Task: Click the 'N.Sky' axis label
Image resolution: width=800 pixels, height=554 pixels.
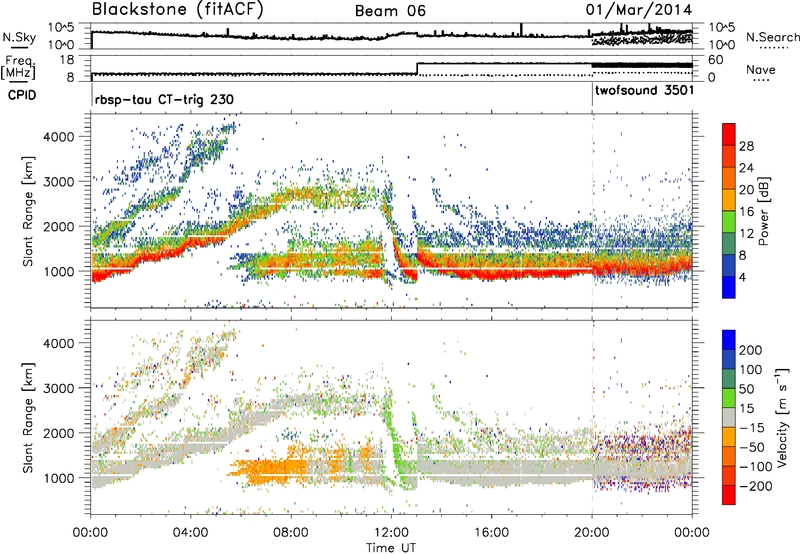Action: [x=19, y=37]
